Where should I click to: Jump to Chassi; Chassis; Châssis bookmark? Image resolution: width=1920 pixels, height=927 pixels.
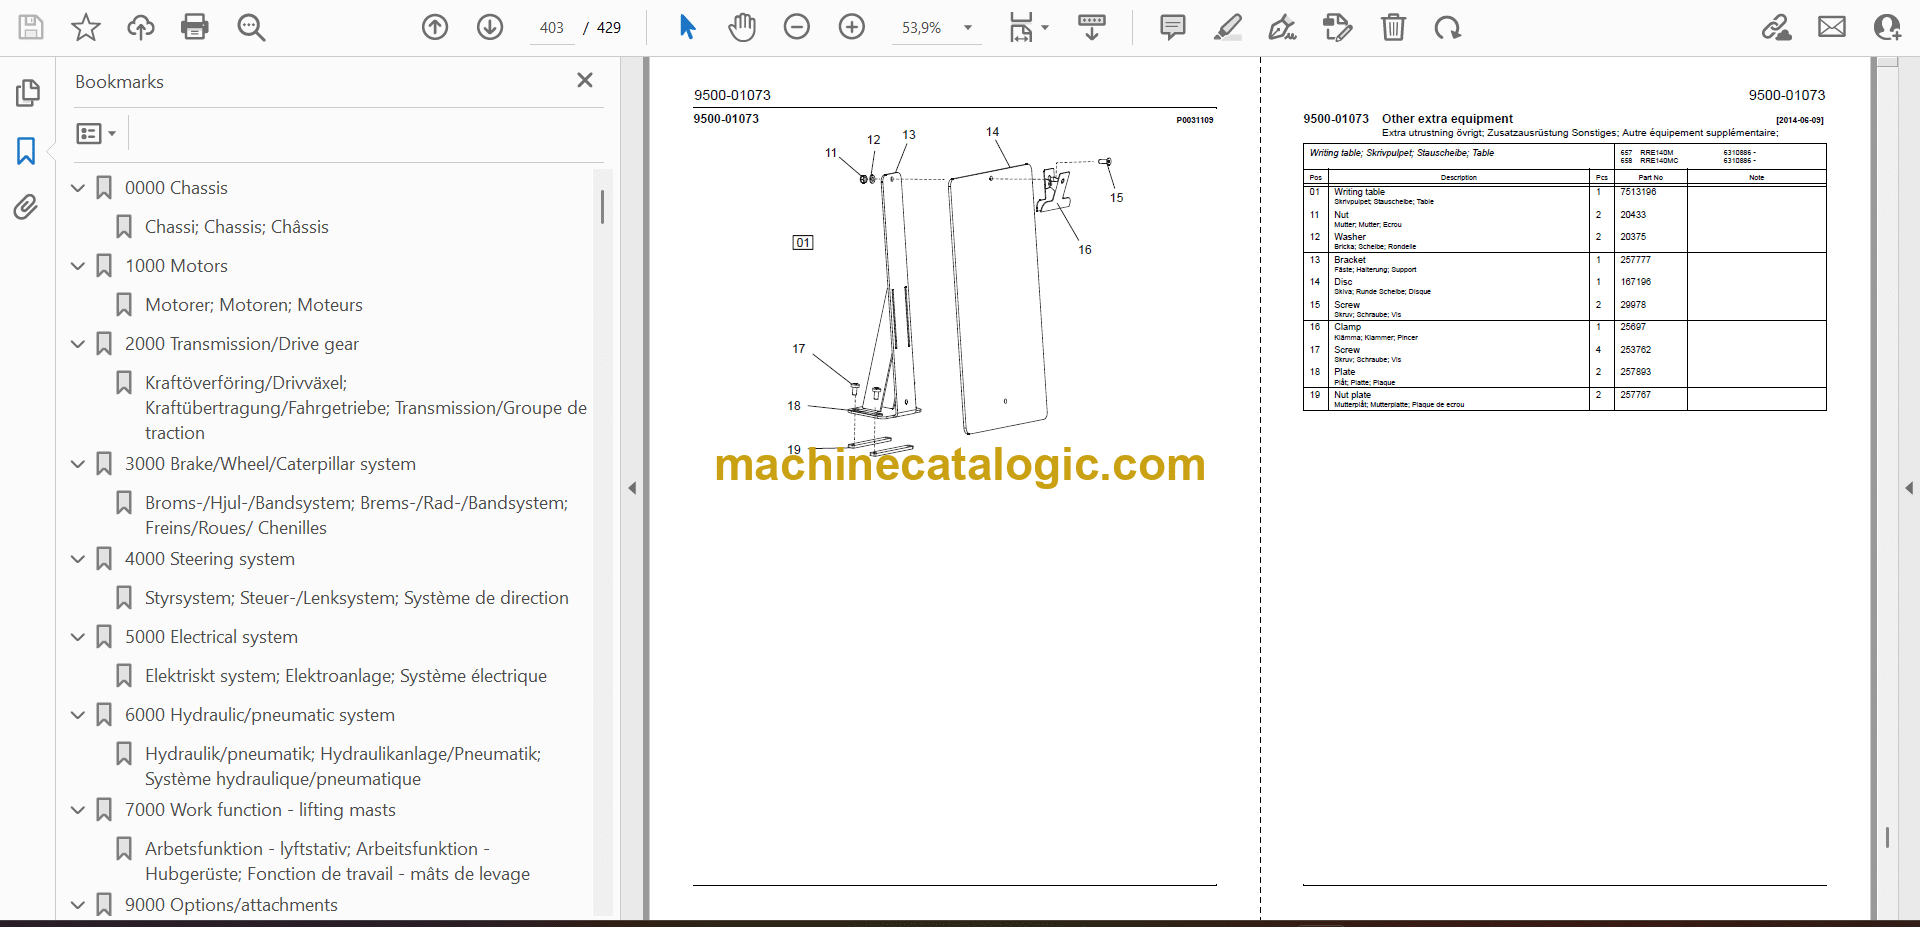tap(237, 227)
